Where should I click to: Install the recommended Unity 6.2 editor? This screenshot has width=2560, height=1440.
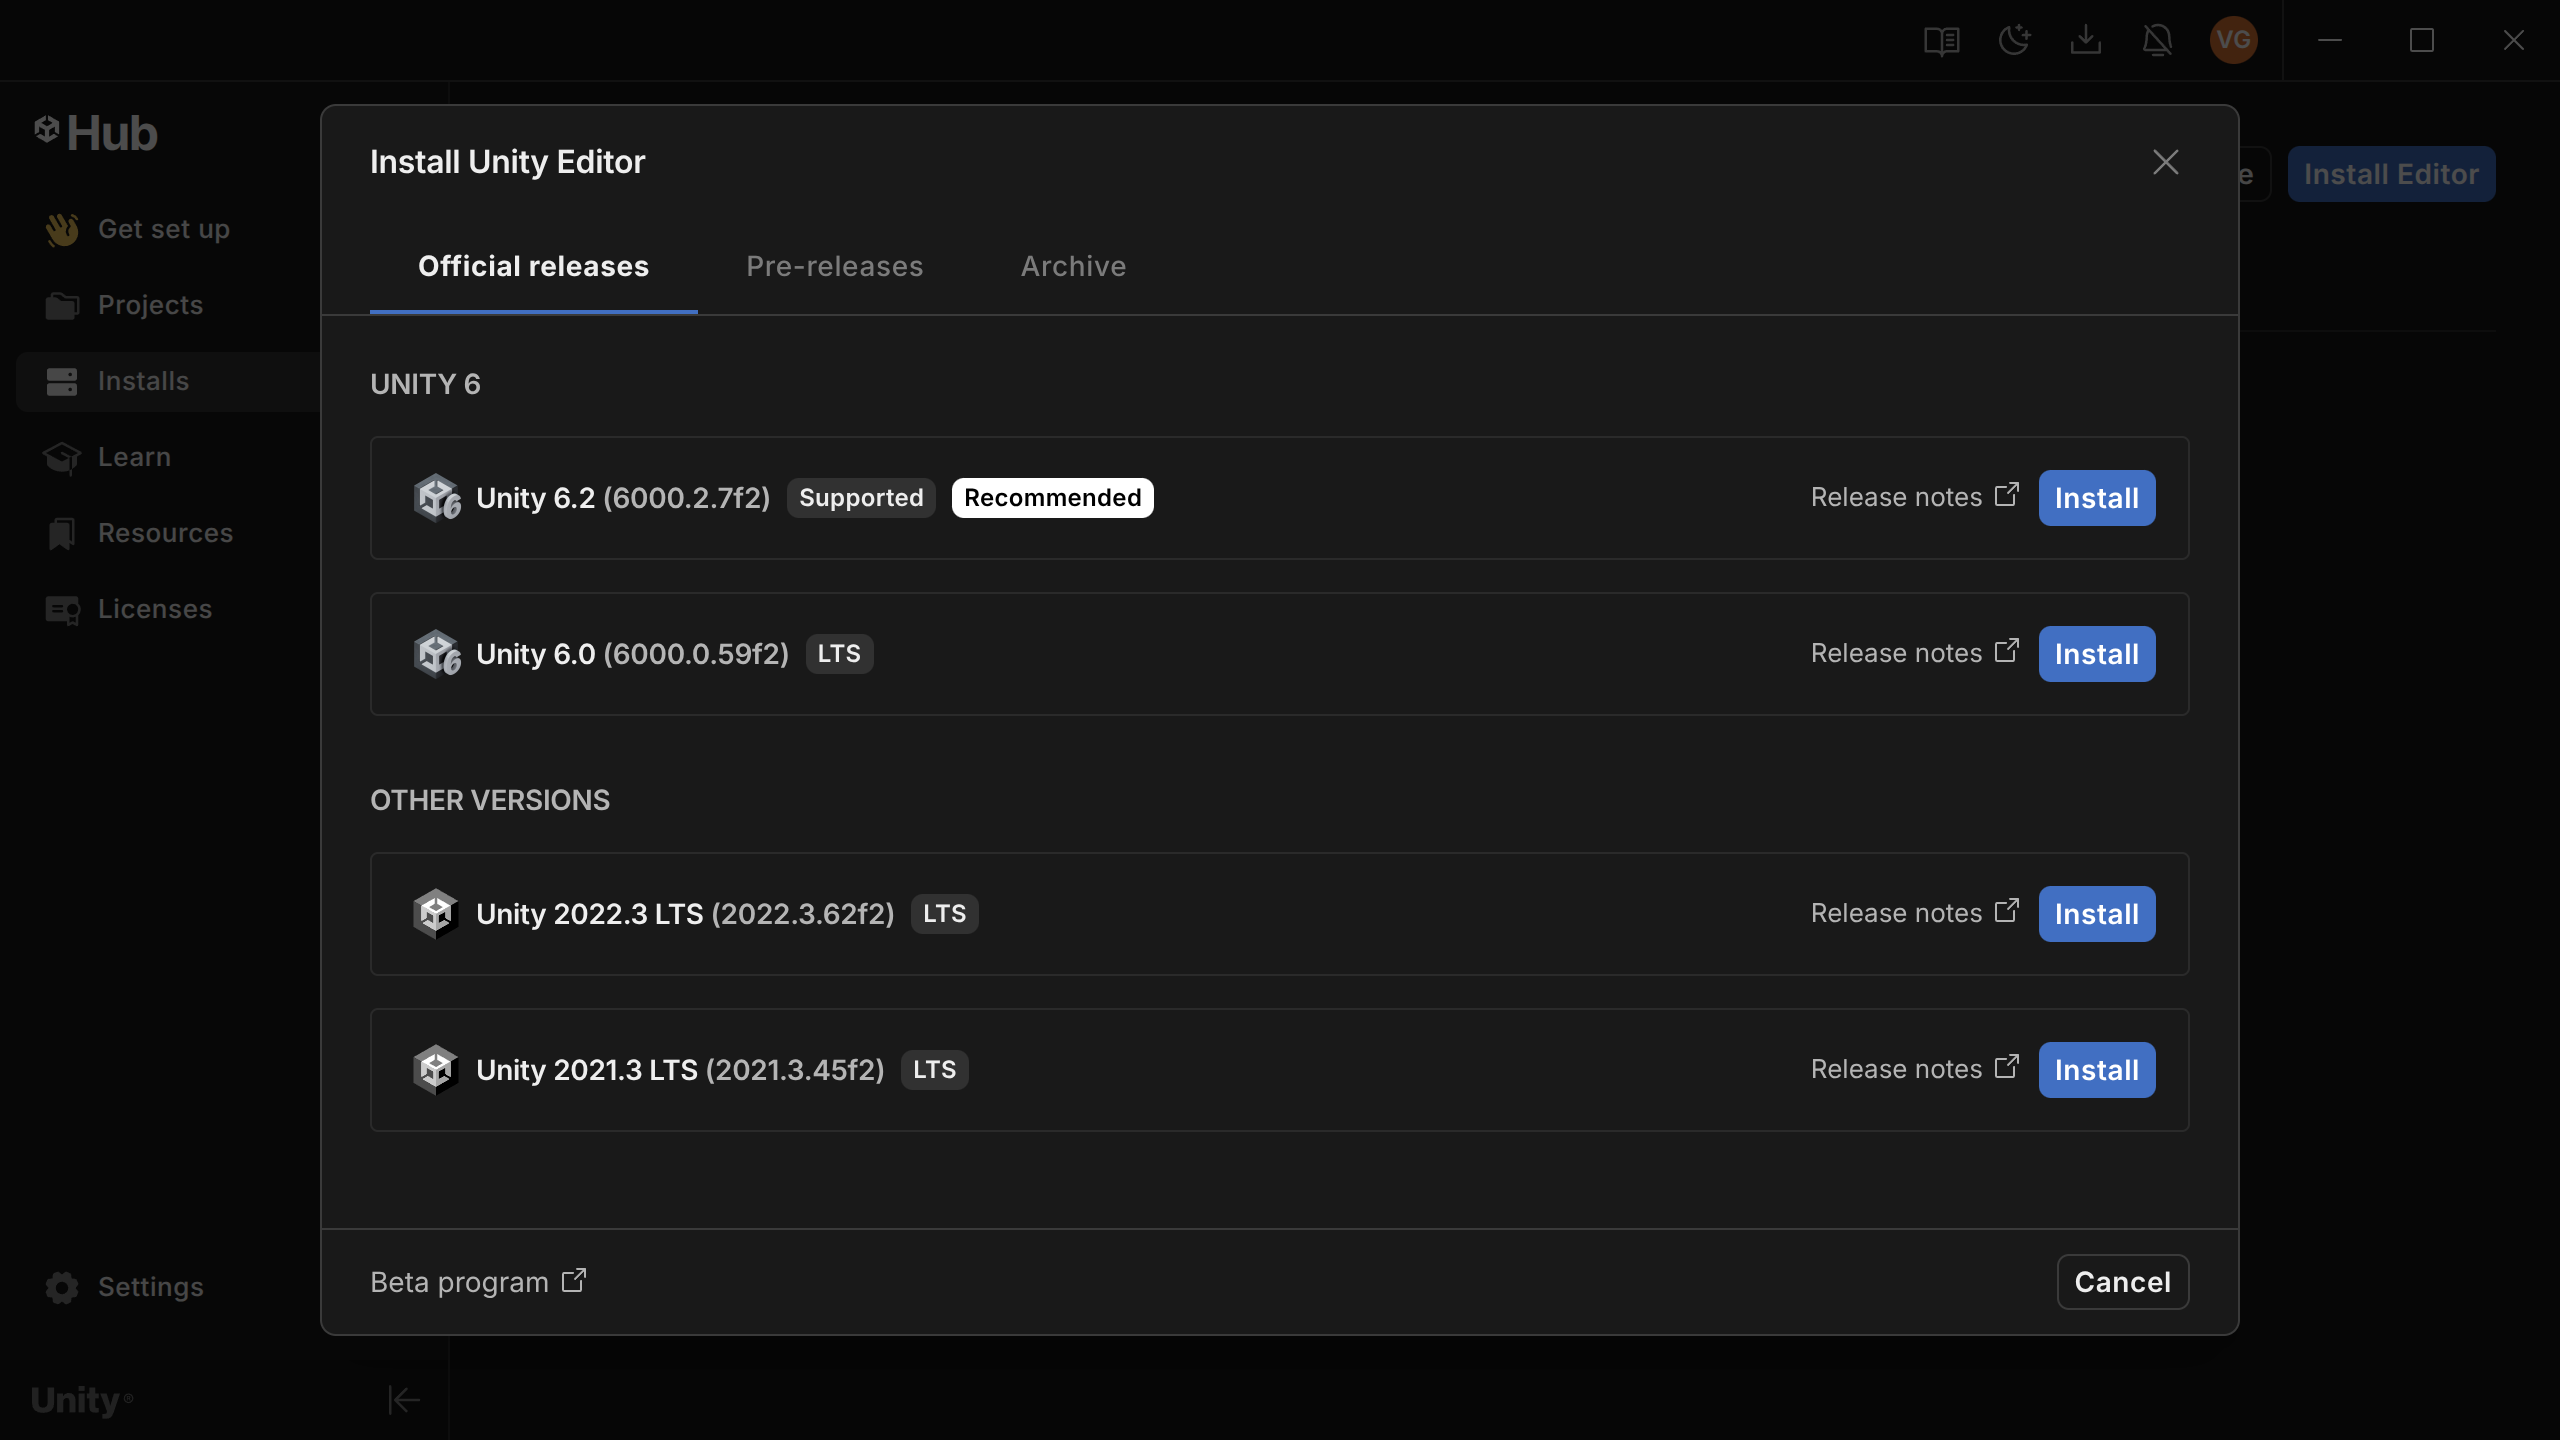[2096, 498]
